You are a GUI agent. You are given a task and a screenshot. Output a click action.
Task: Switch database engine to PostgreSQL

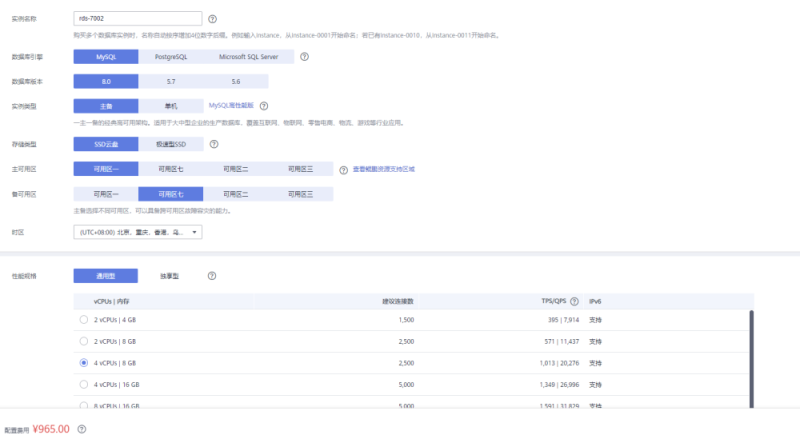176,57
